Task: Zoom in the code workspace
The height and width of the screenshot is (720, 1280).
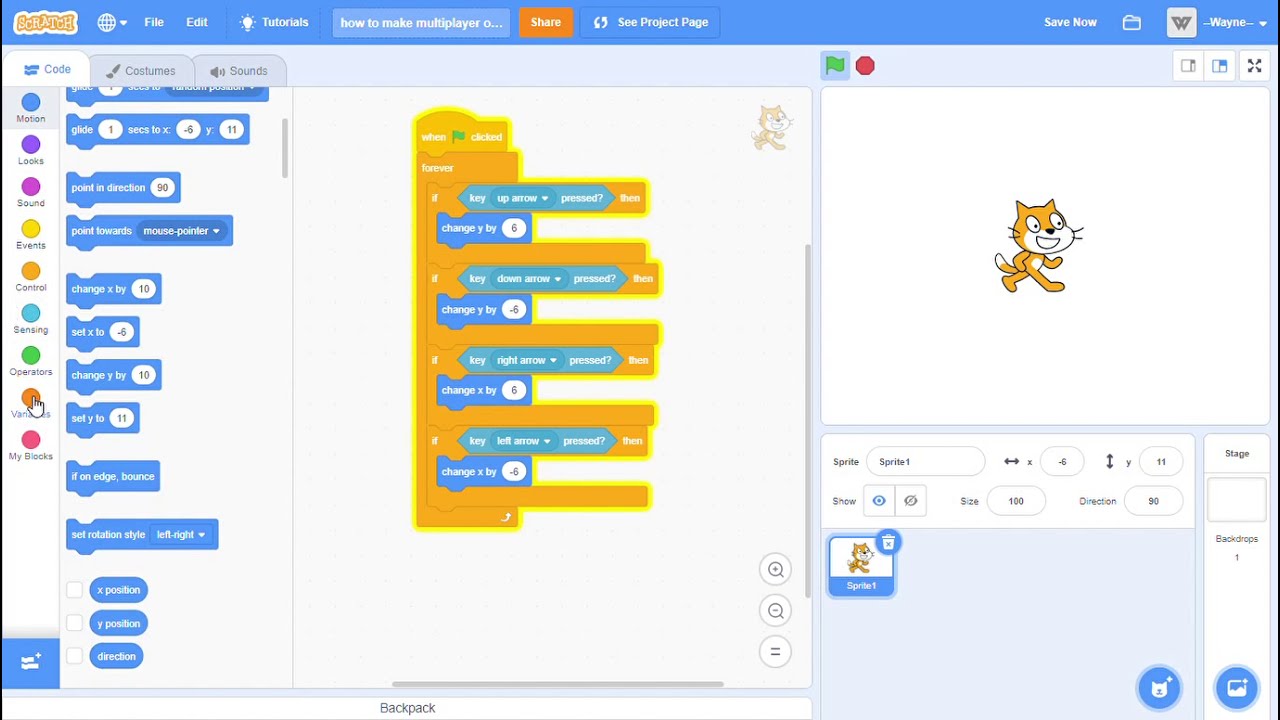Action: pyautogui.click(x=775, y=570)
